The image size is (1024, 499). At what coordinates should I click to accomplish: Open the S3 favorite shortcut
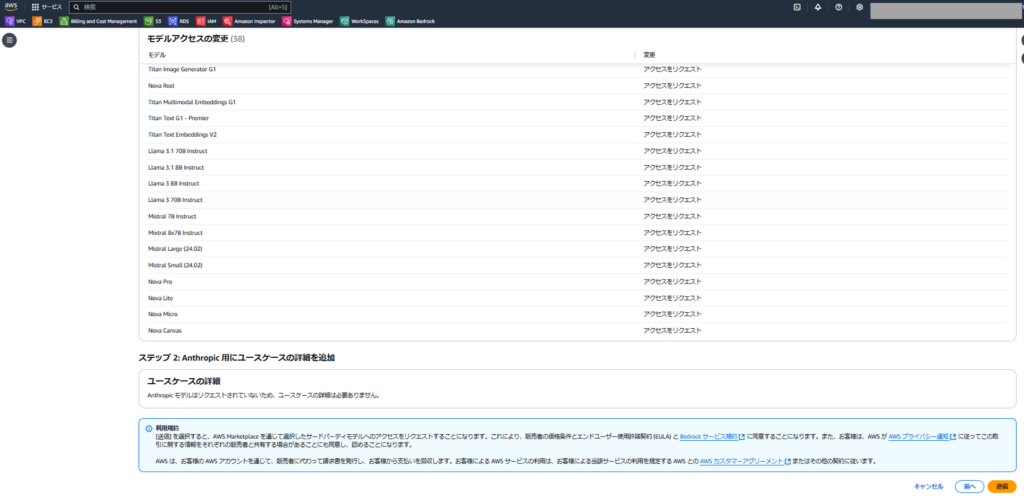click(x=153, y=21)
